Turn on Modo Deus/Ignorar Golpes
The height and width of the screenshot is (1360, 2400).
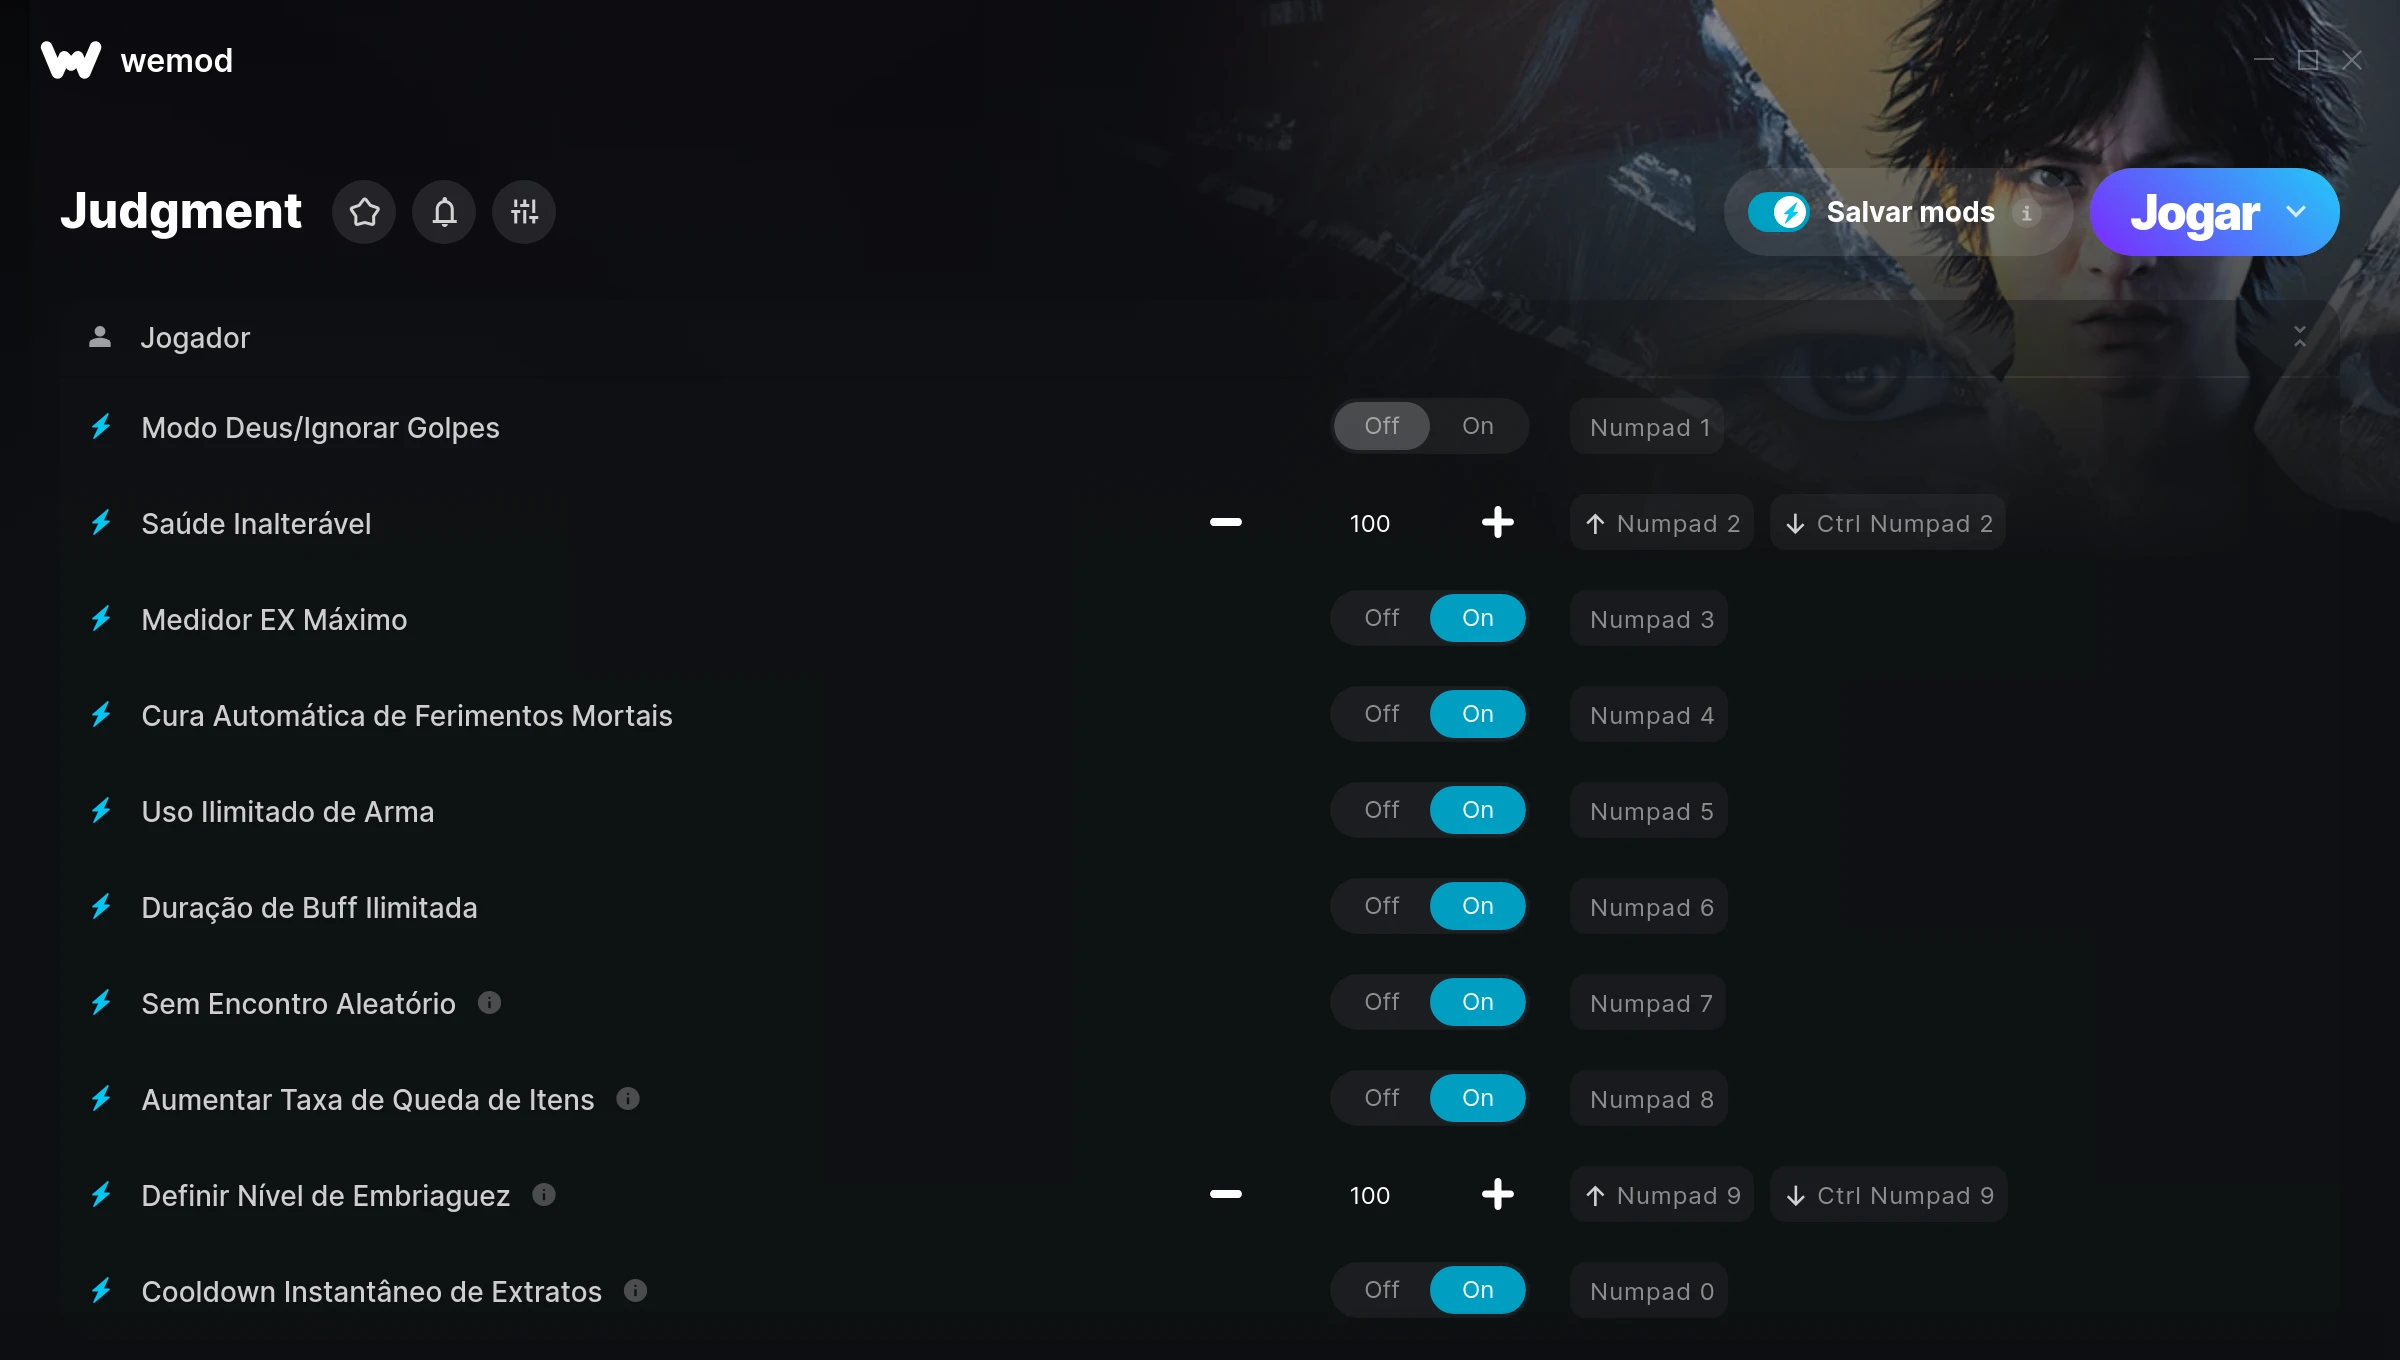[1477, 426]
